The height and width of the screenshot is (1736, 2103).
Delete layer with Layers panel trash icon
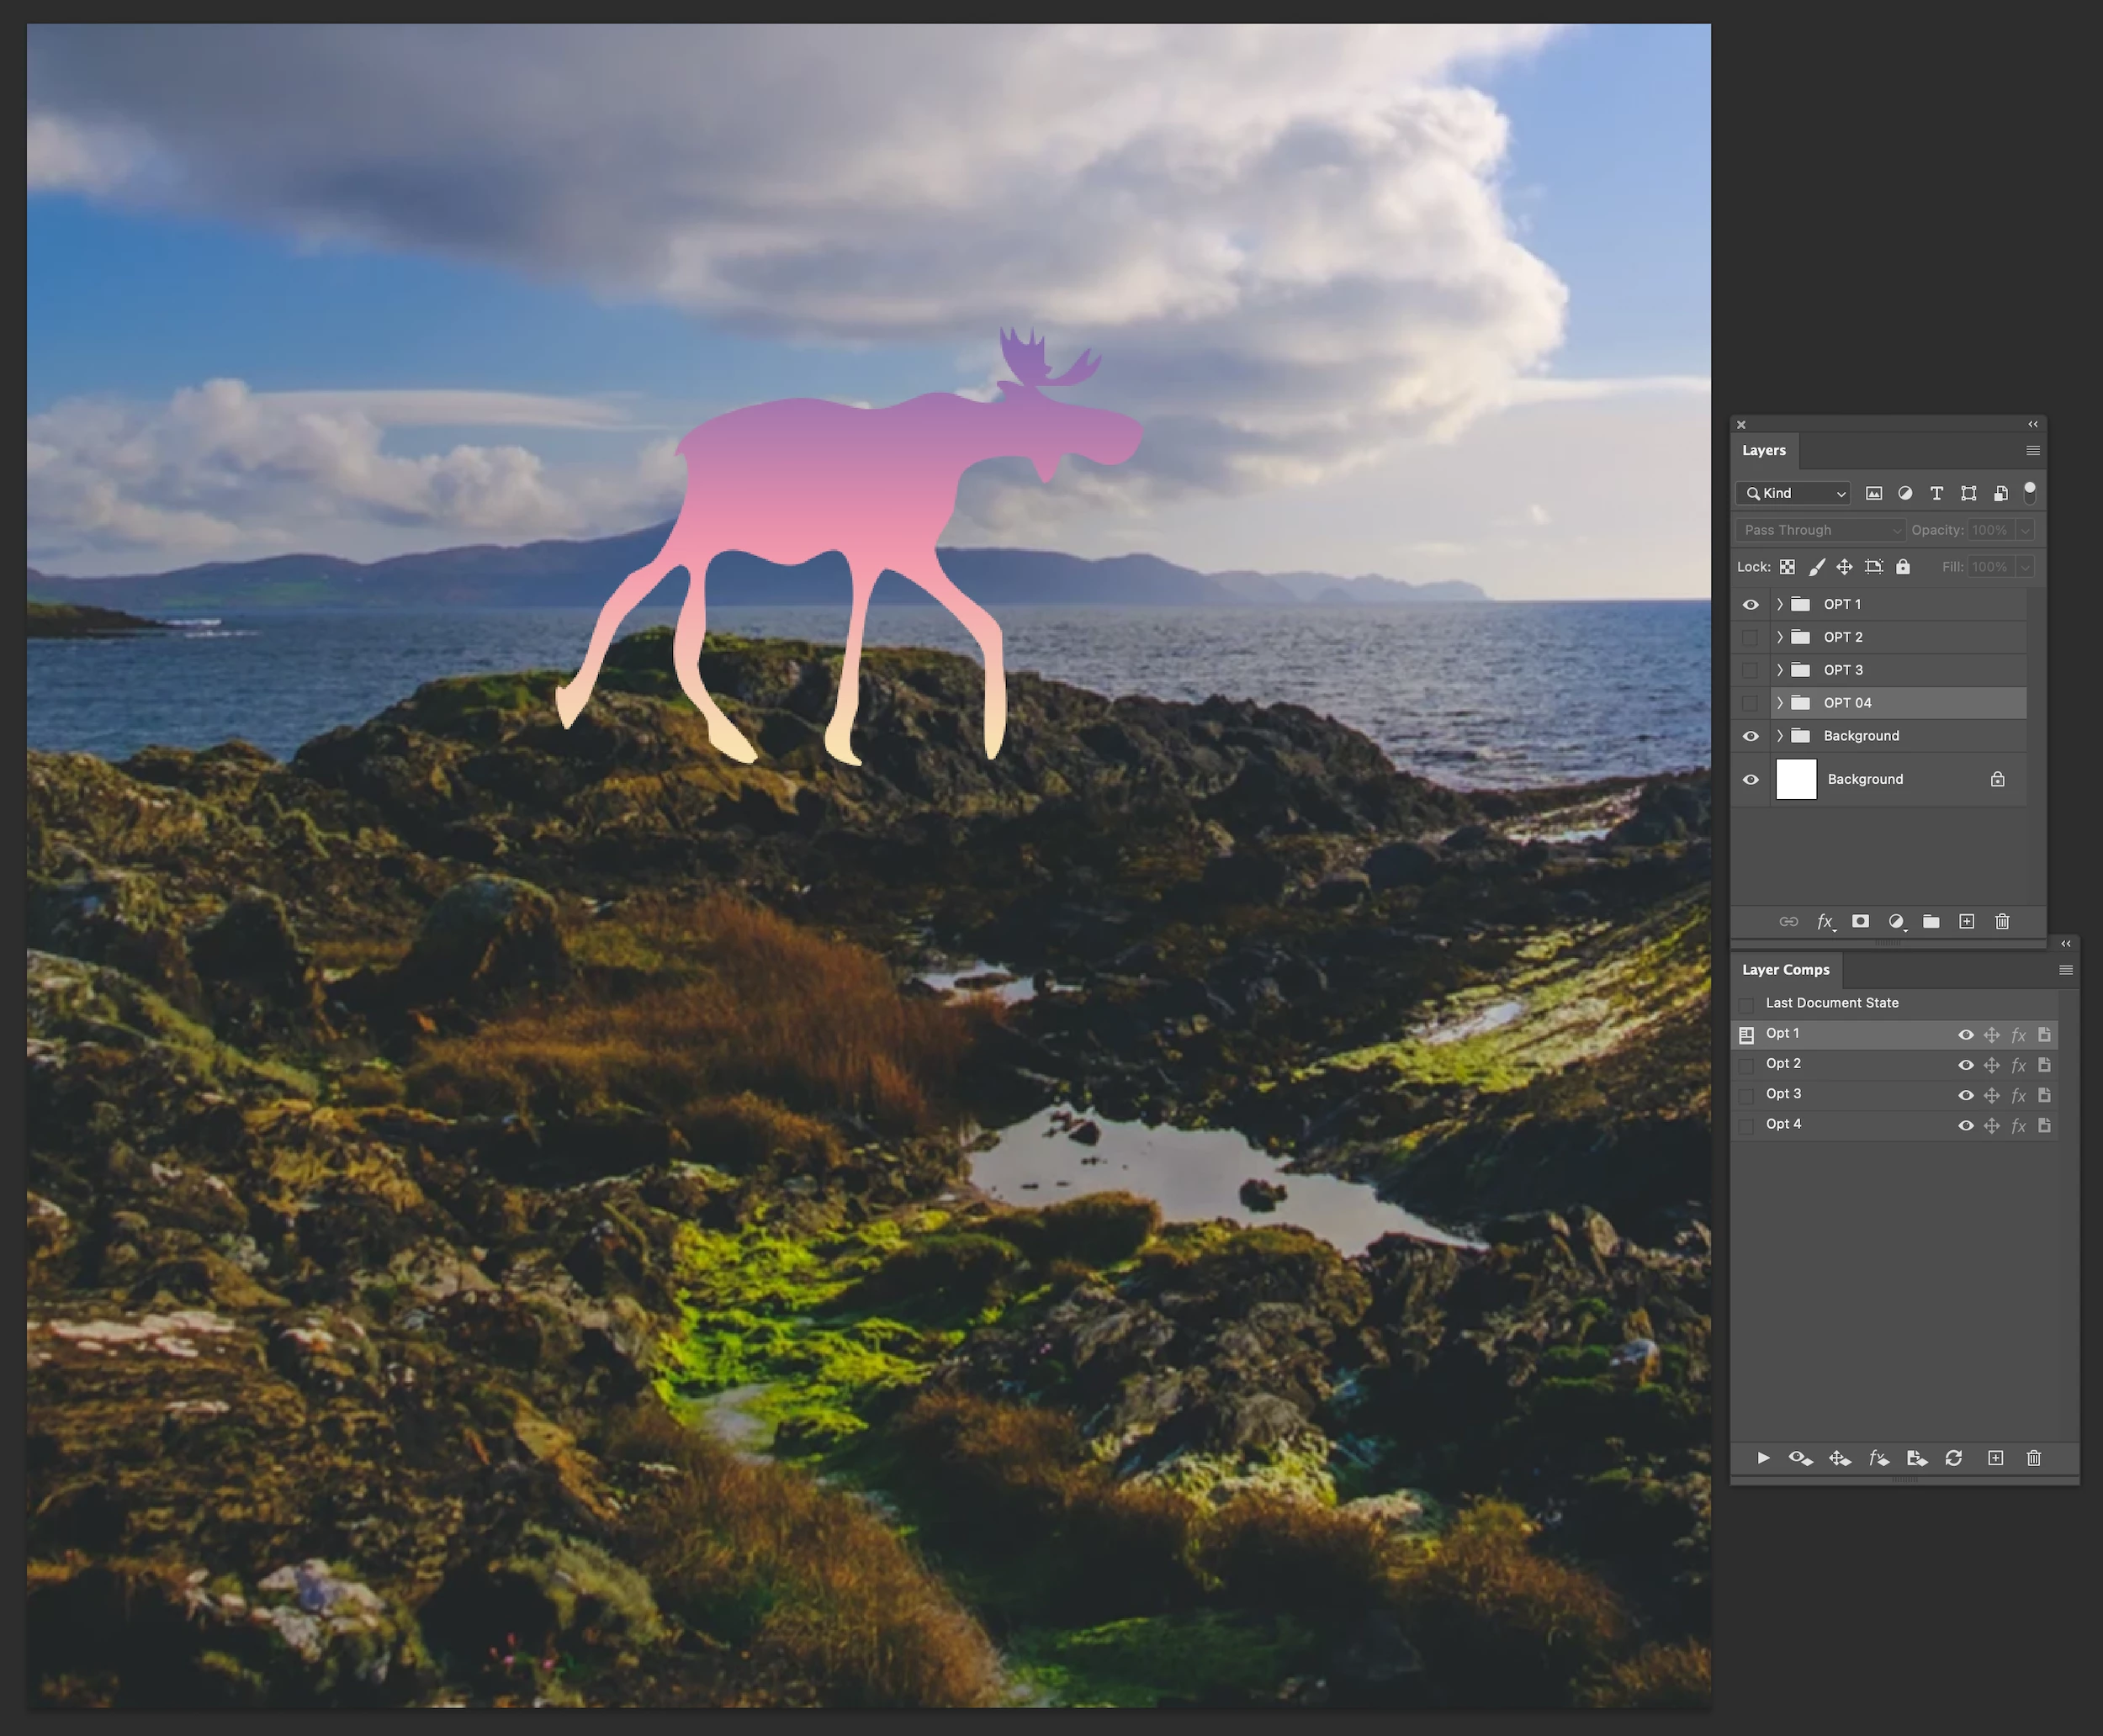[2002, 921]
